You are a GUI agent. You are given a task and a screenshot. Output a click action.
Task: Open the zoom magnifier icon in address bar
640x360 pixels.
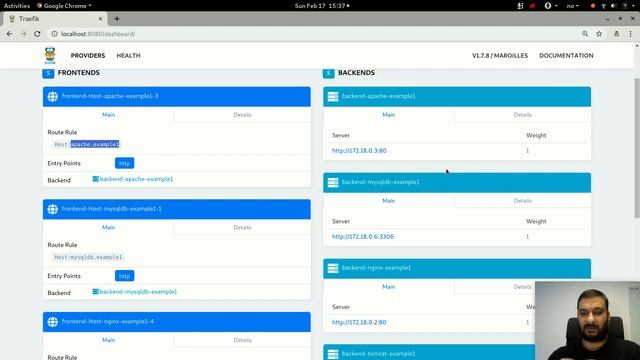pyautogui.click(x=585, y=34)
